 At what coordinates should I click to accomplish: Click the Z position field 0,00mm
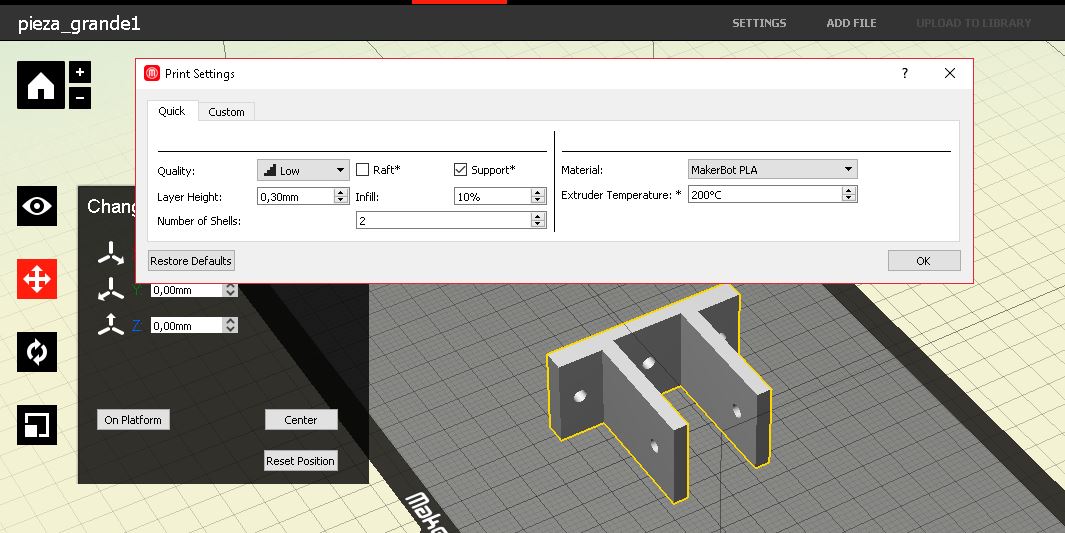point(187,325)
